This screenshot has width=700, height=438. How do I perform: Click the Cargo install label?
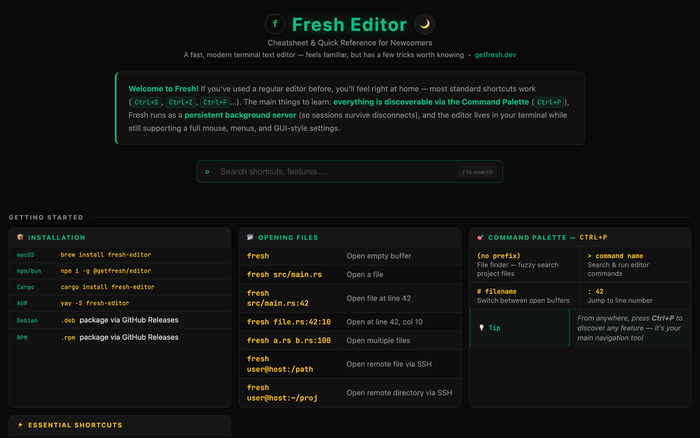click(x=25, y=287)
